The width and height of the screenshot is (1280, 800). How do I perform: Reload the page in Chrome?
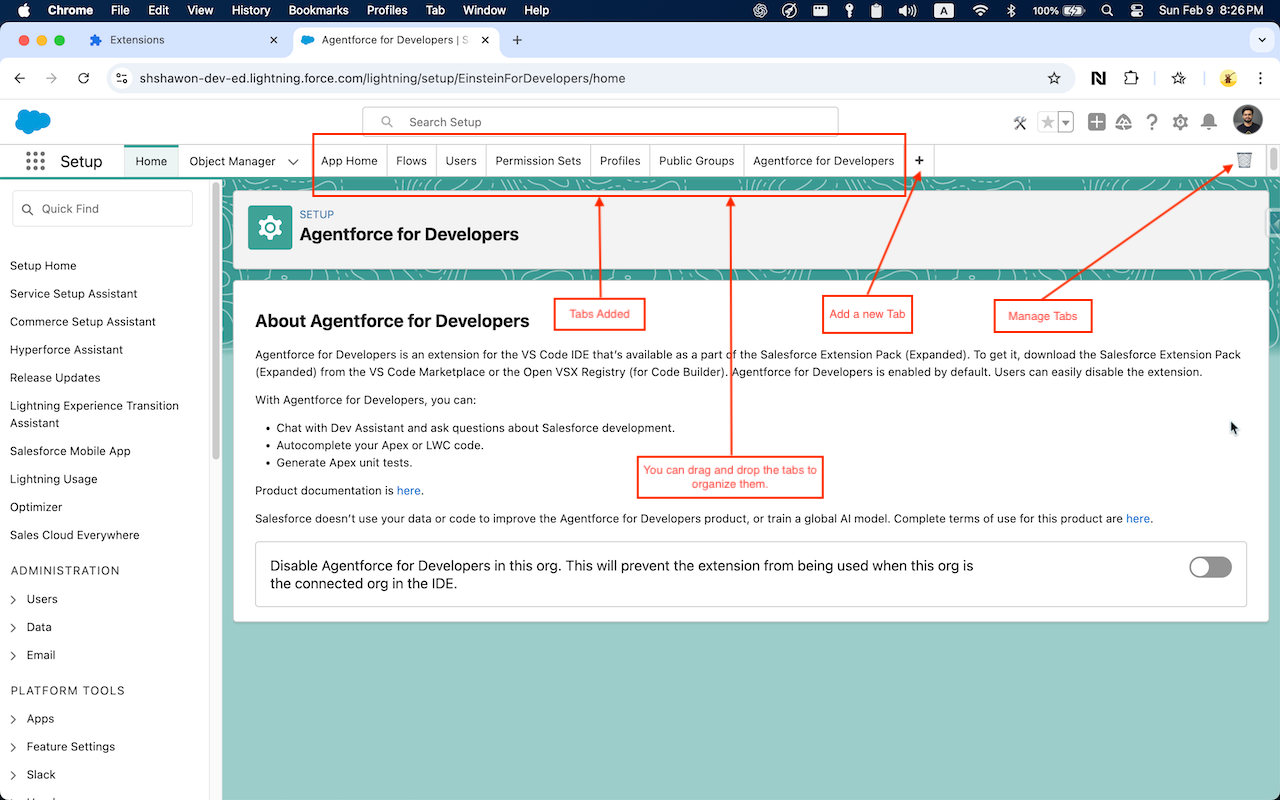84,78
